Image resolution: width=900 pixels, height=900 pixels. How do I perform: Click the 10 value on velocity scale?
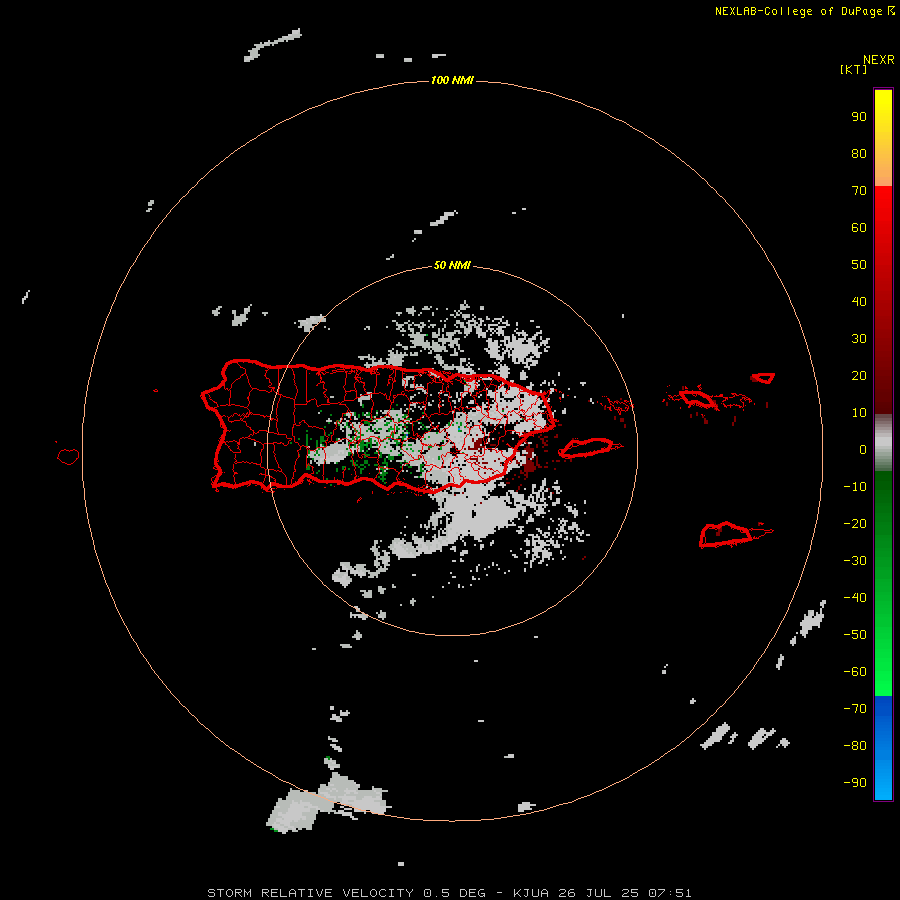click(x=859, y=413)
